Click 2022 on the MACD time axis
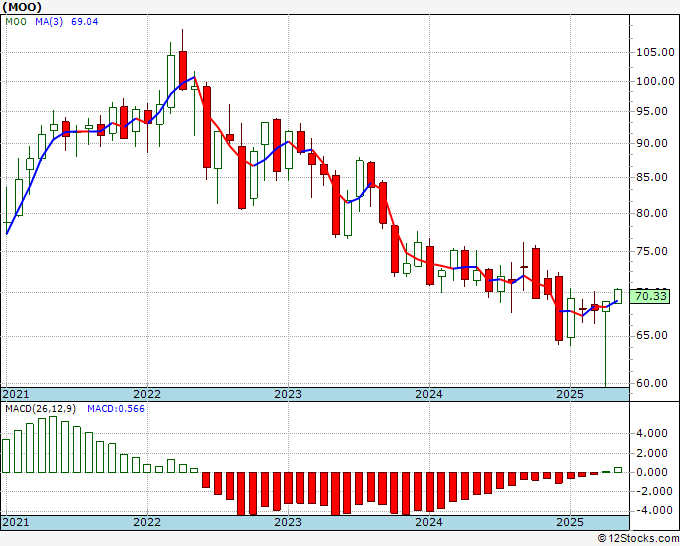Viewport: 680px width, 546px height. click(x=147, y=522)
